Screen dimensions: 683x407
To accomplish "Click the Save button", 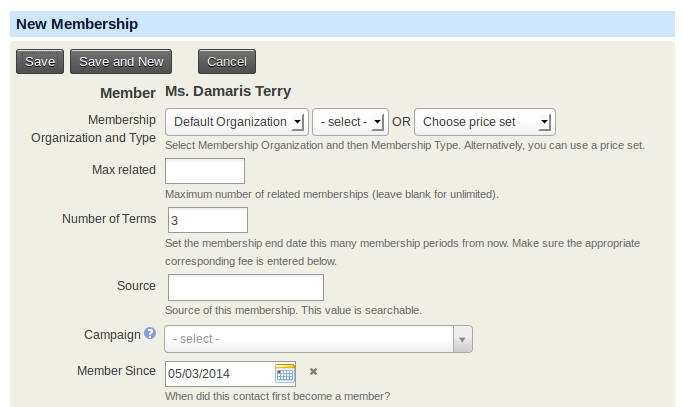I will [x=40, y=62].
